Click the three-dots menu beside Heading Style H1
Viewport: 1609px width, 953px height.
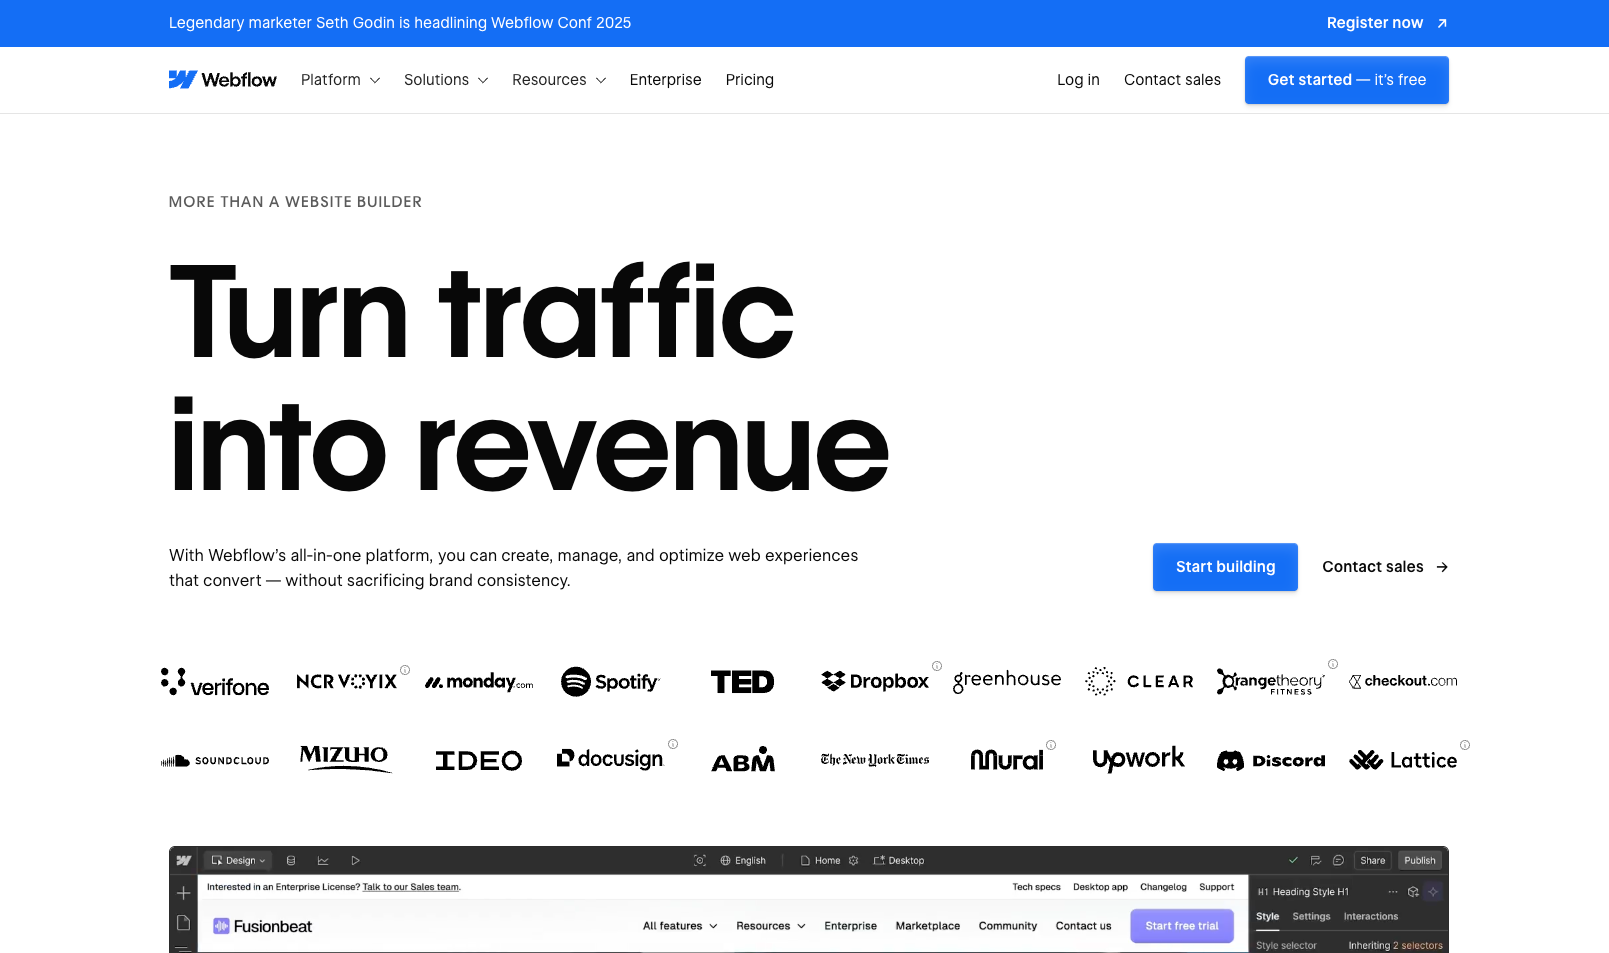tap(1393, 892)
